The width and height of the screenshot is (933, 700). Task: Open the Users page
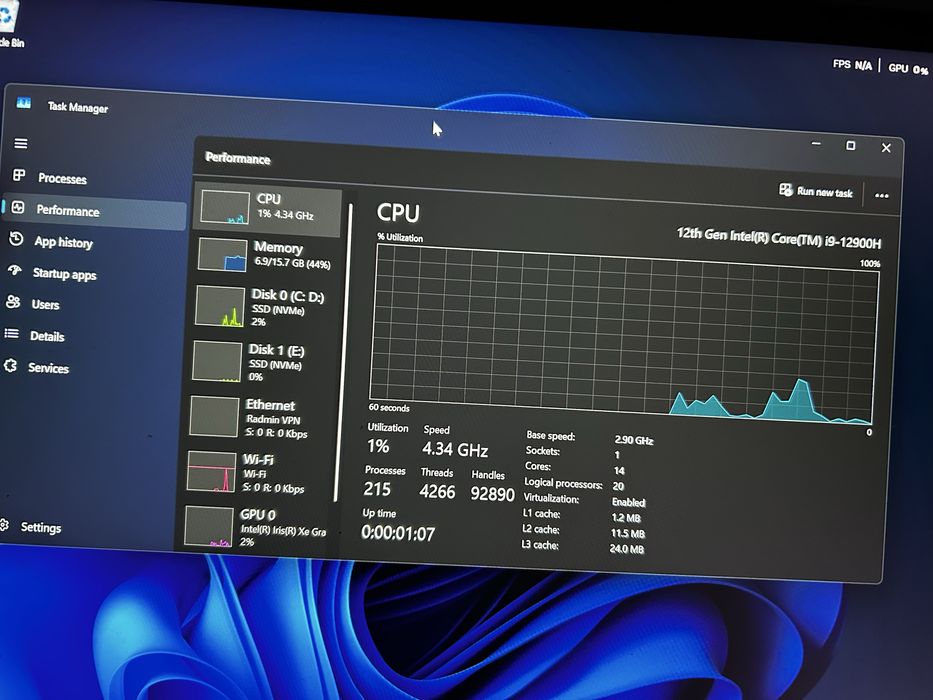45,305
